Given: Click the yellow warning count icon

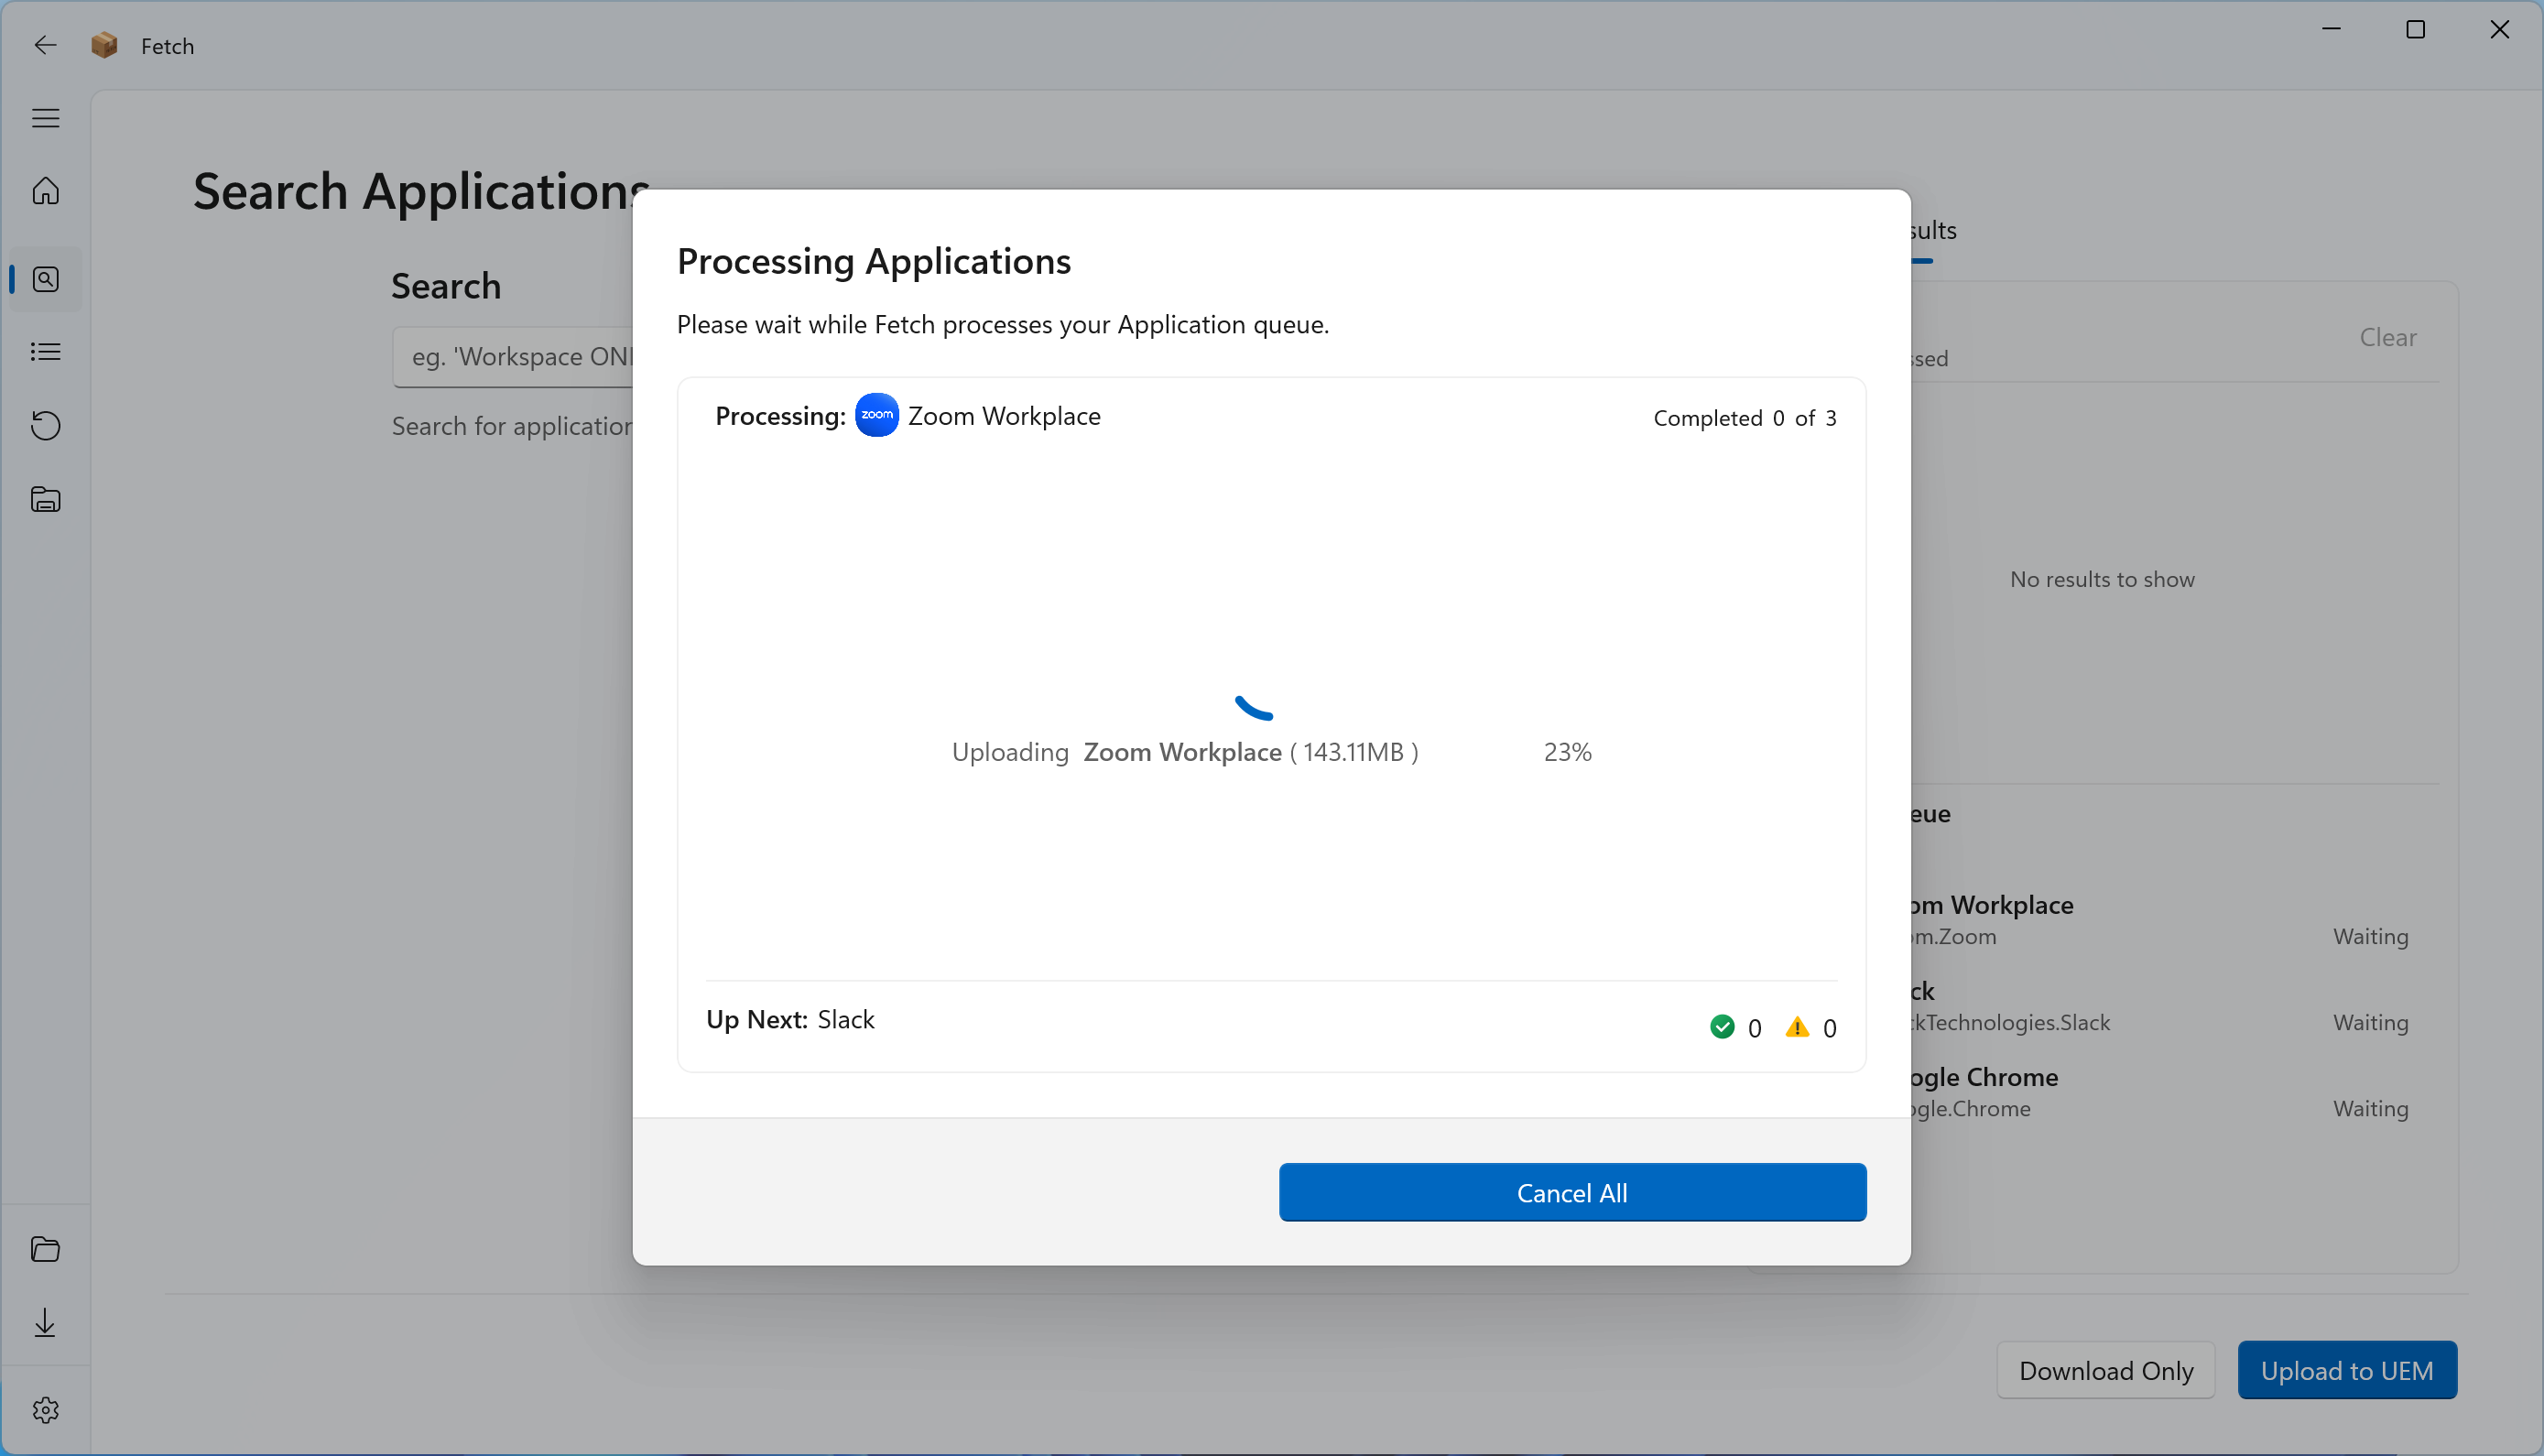Looking at the screenshot, I should point(1796,1027).
